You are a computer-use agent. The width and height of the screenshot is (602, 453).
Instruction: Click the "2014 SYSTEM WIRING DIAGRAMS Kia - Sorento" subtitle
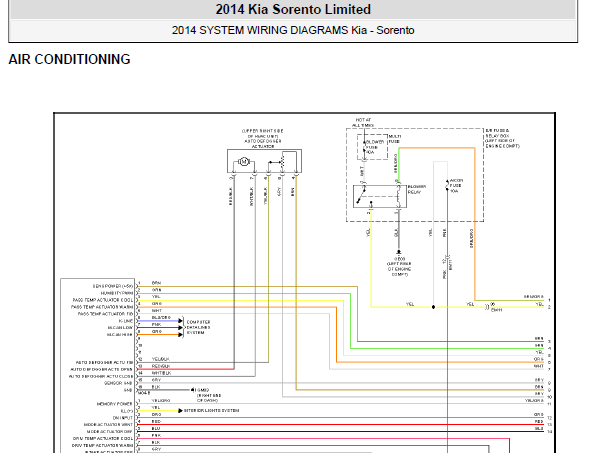coord(293,30)
